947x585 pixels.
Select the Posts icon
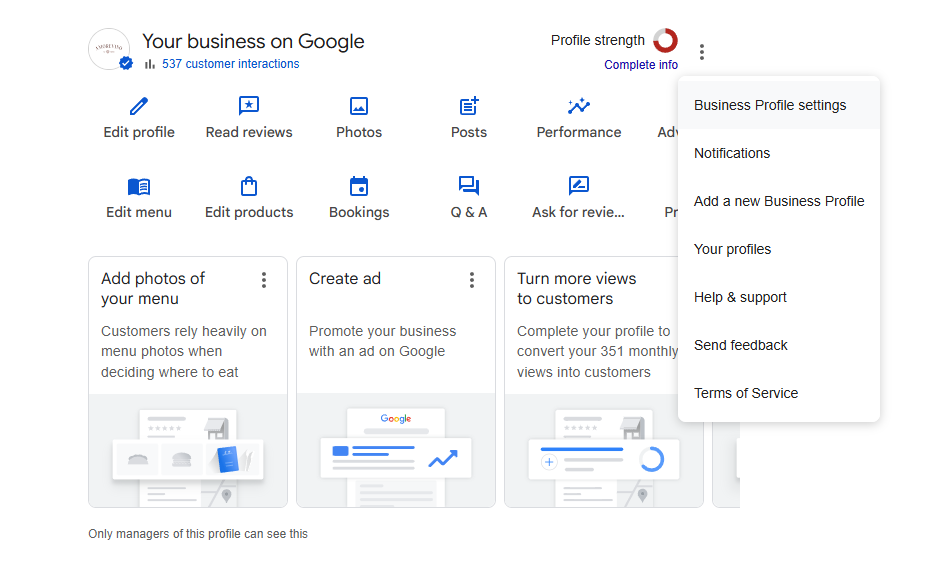tap(469, 106)
